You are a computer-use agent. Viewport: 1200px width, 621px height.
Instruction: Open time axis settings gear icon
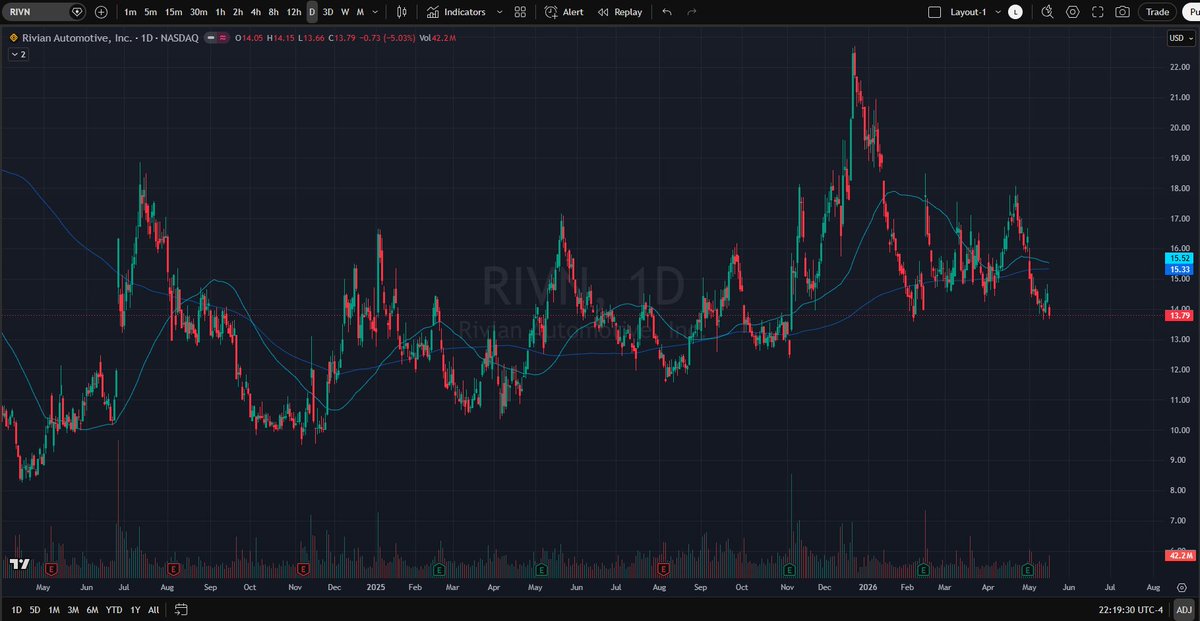(1180, 588)
